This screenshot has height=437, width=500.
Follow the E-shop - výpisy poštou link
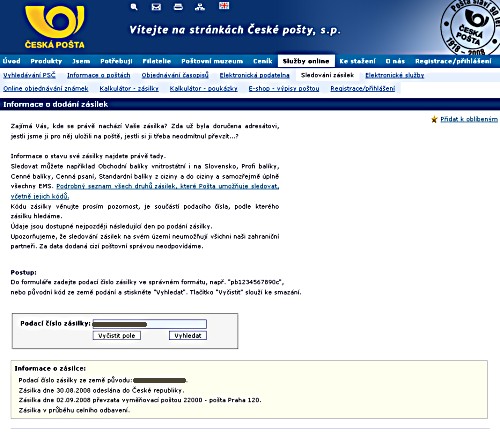pyautogui.click(x=284, y=89)
